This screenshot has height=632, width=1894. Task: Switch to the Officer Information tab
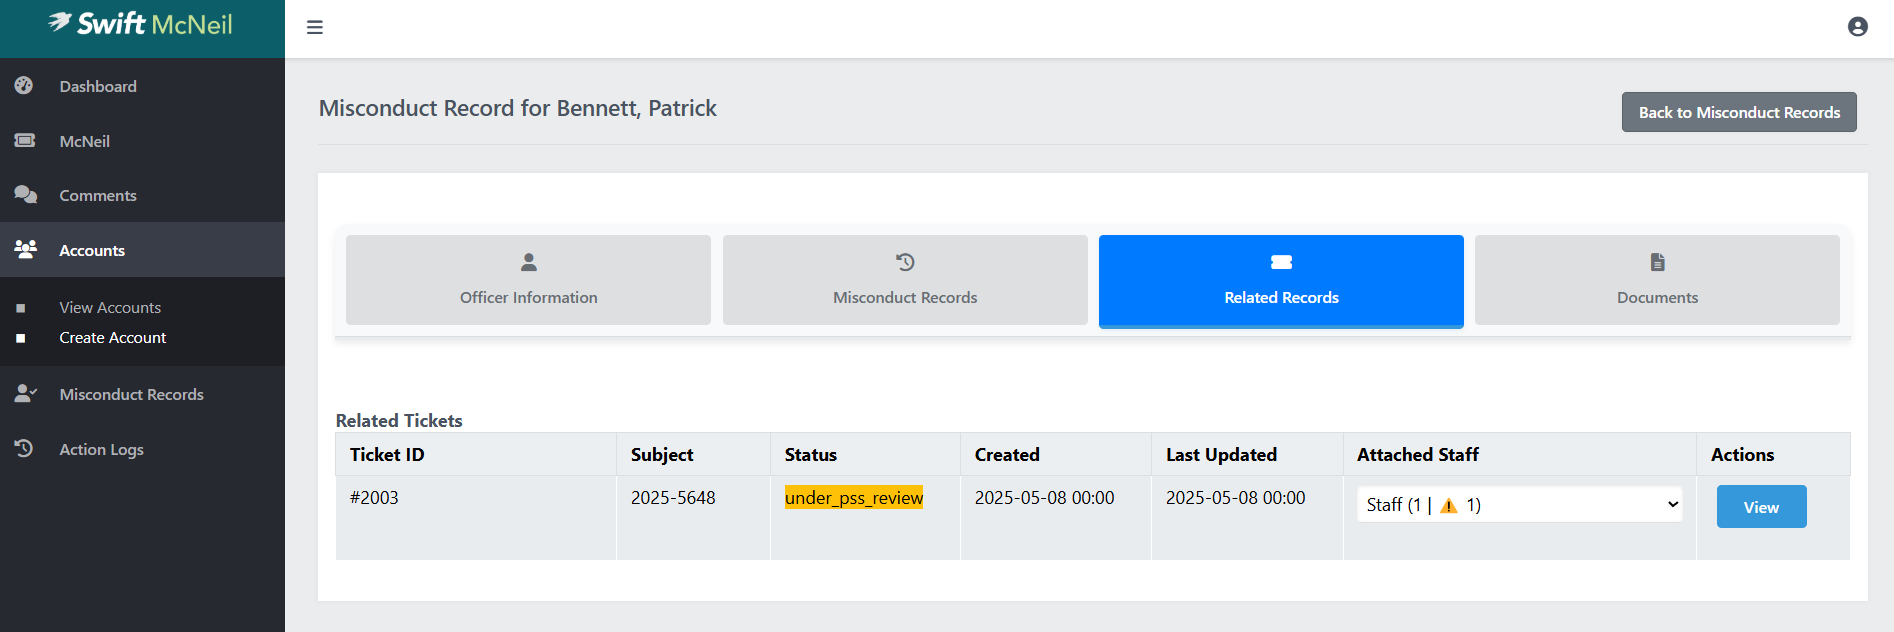pos(528,280)
